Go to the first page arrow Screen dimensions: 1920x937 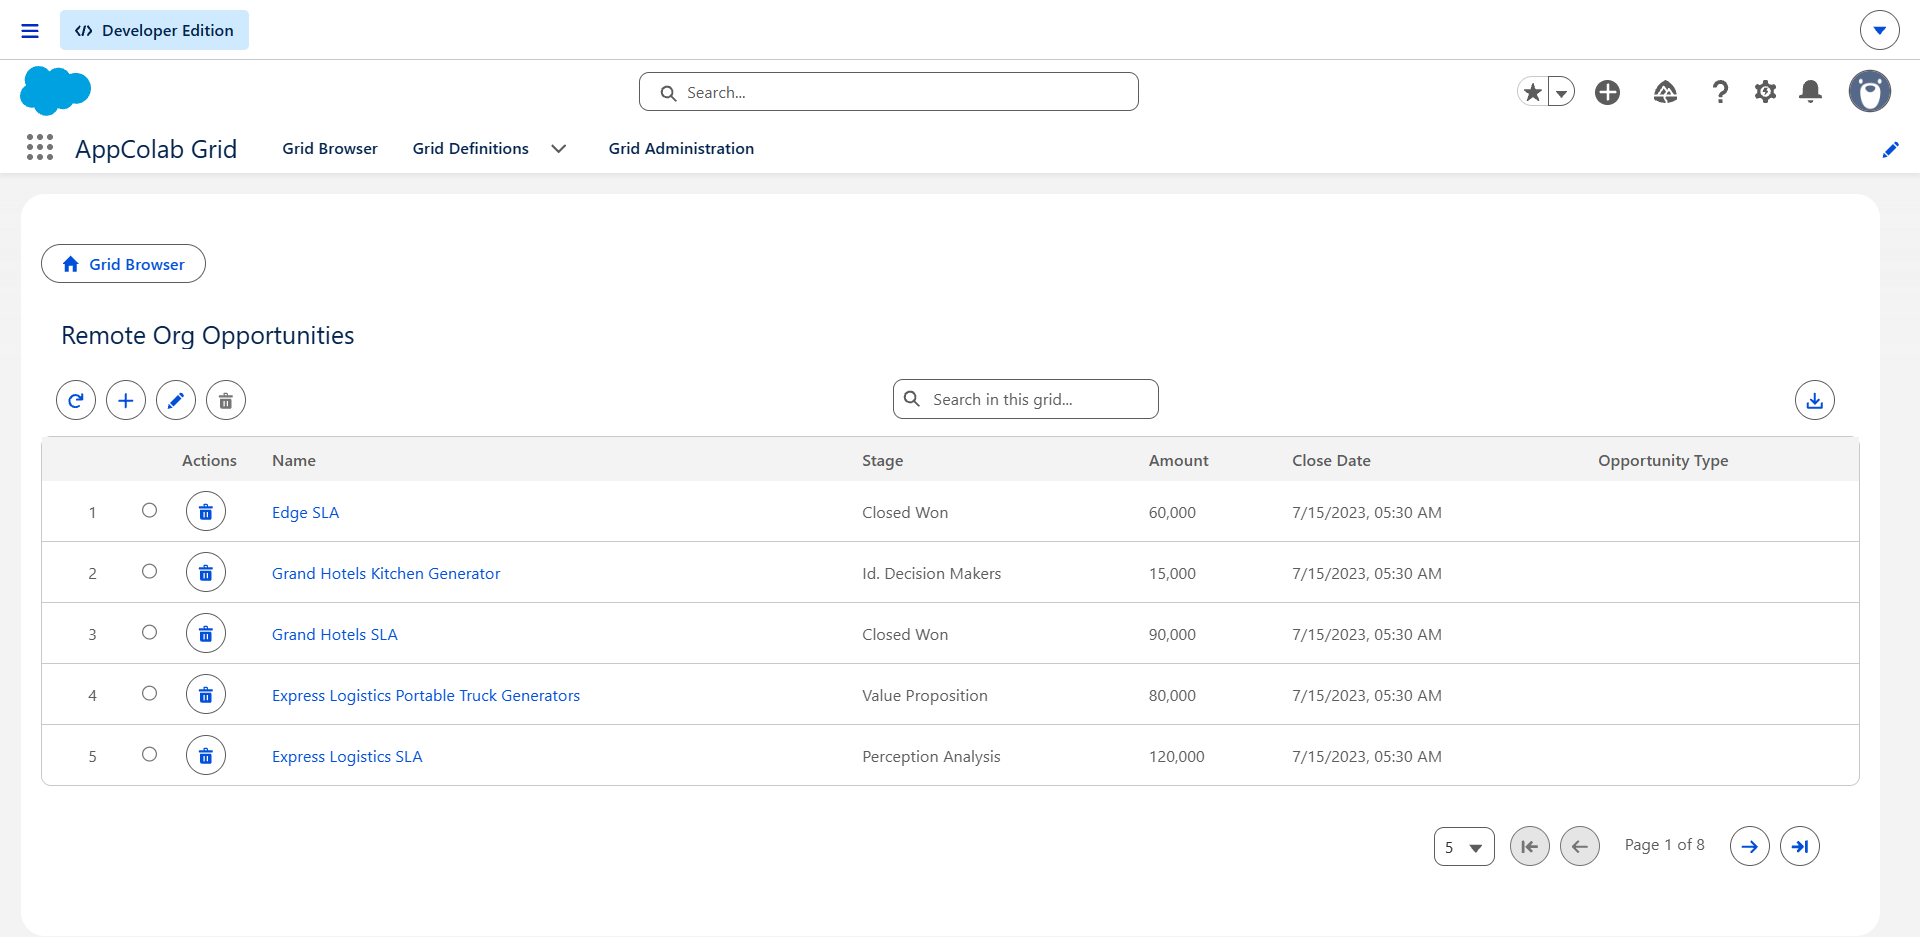[x=1530, y=846]
